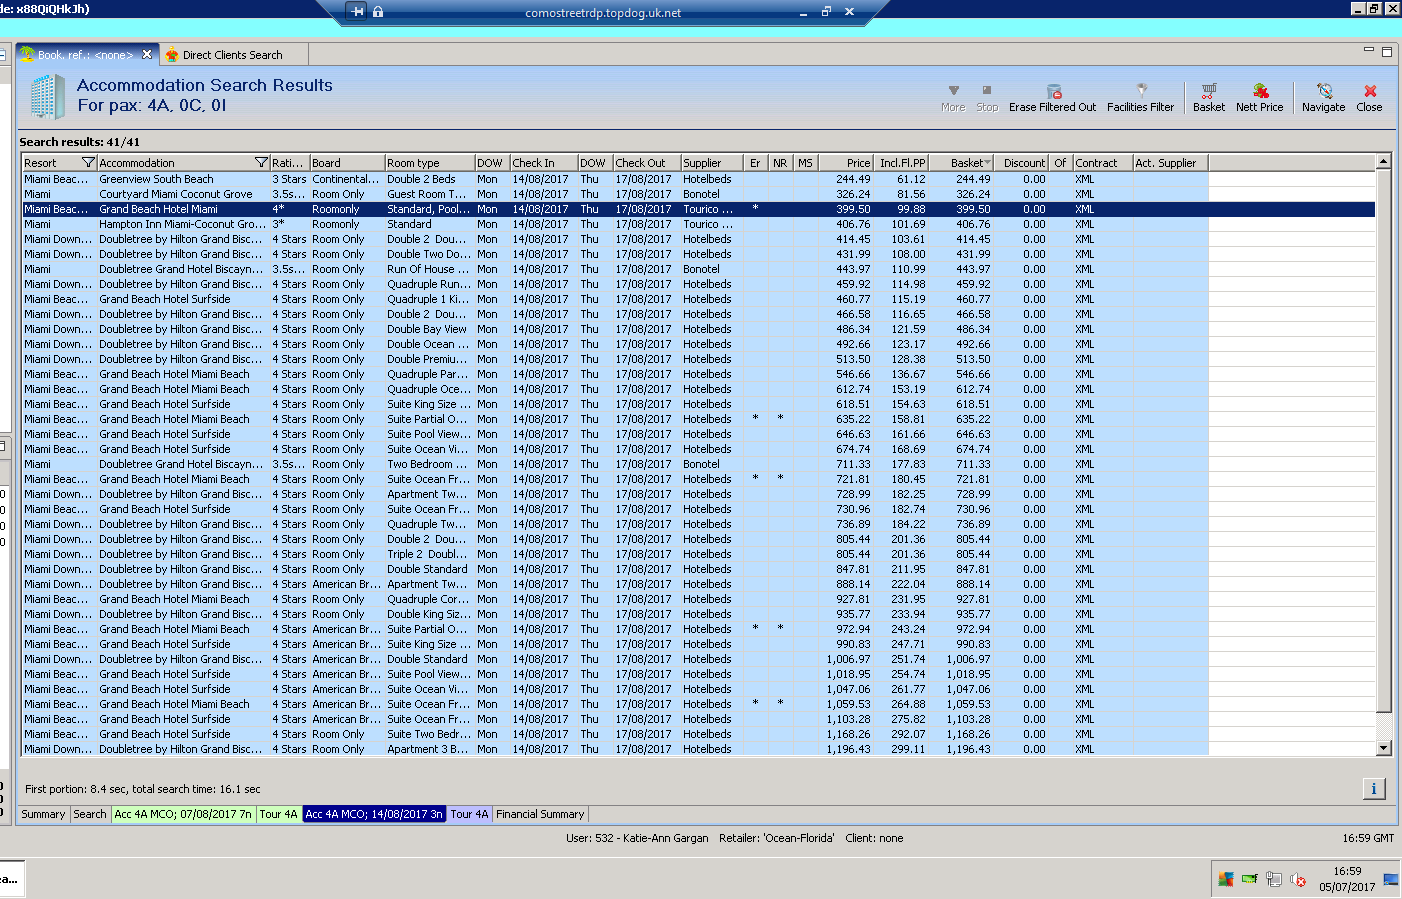The width and height of the screenshot is (1402, 899).
Task: Click the Contract column header
Action: (1103, 163)
